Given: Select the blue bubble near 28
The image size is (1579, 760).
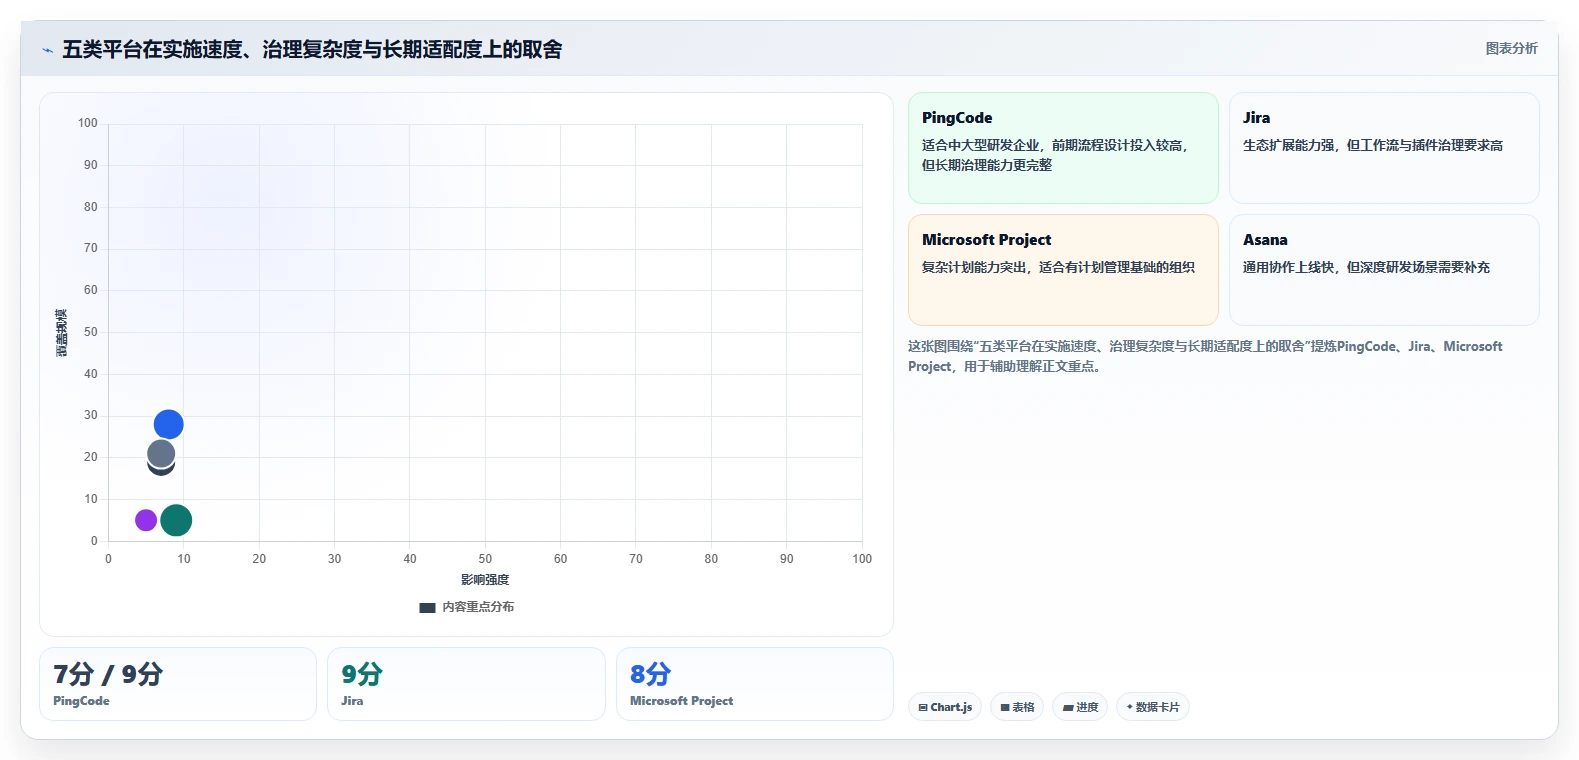Looking at the screenshot, I should 168,425.
